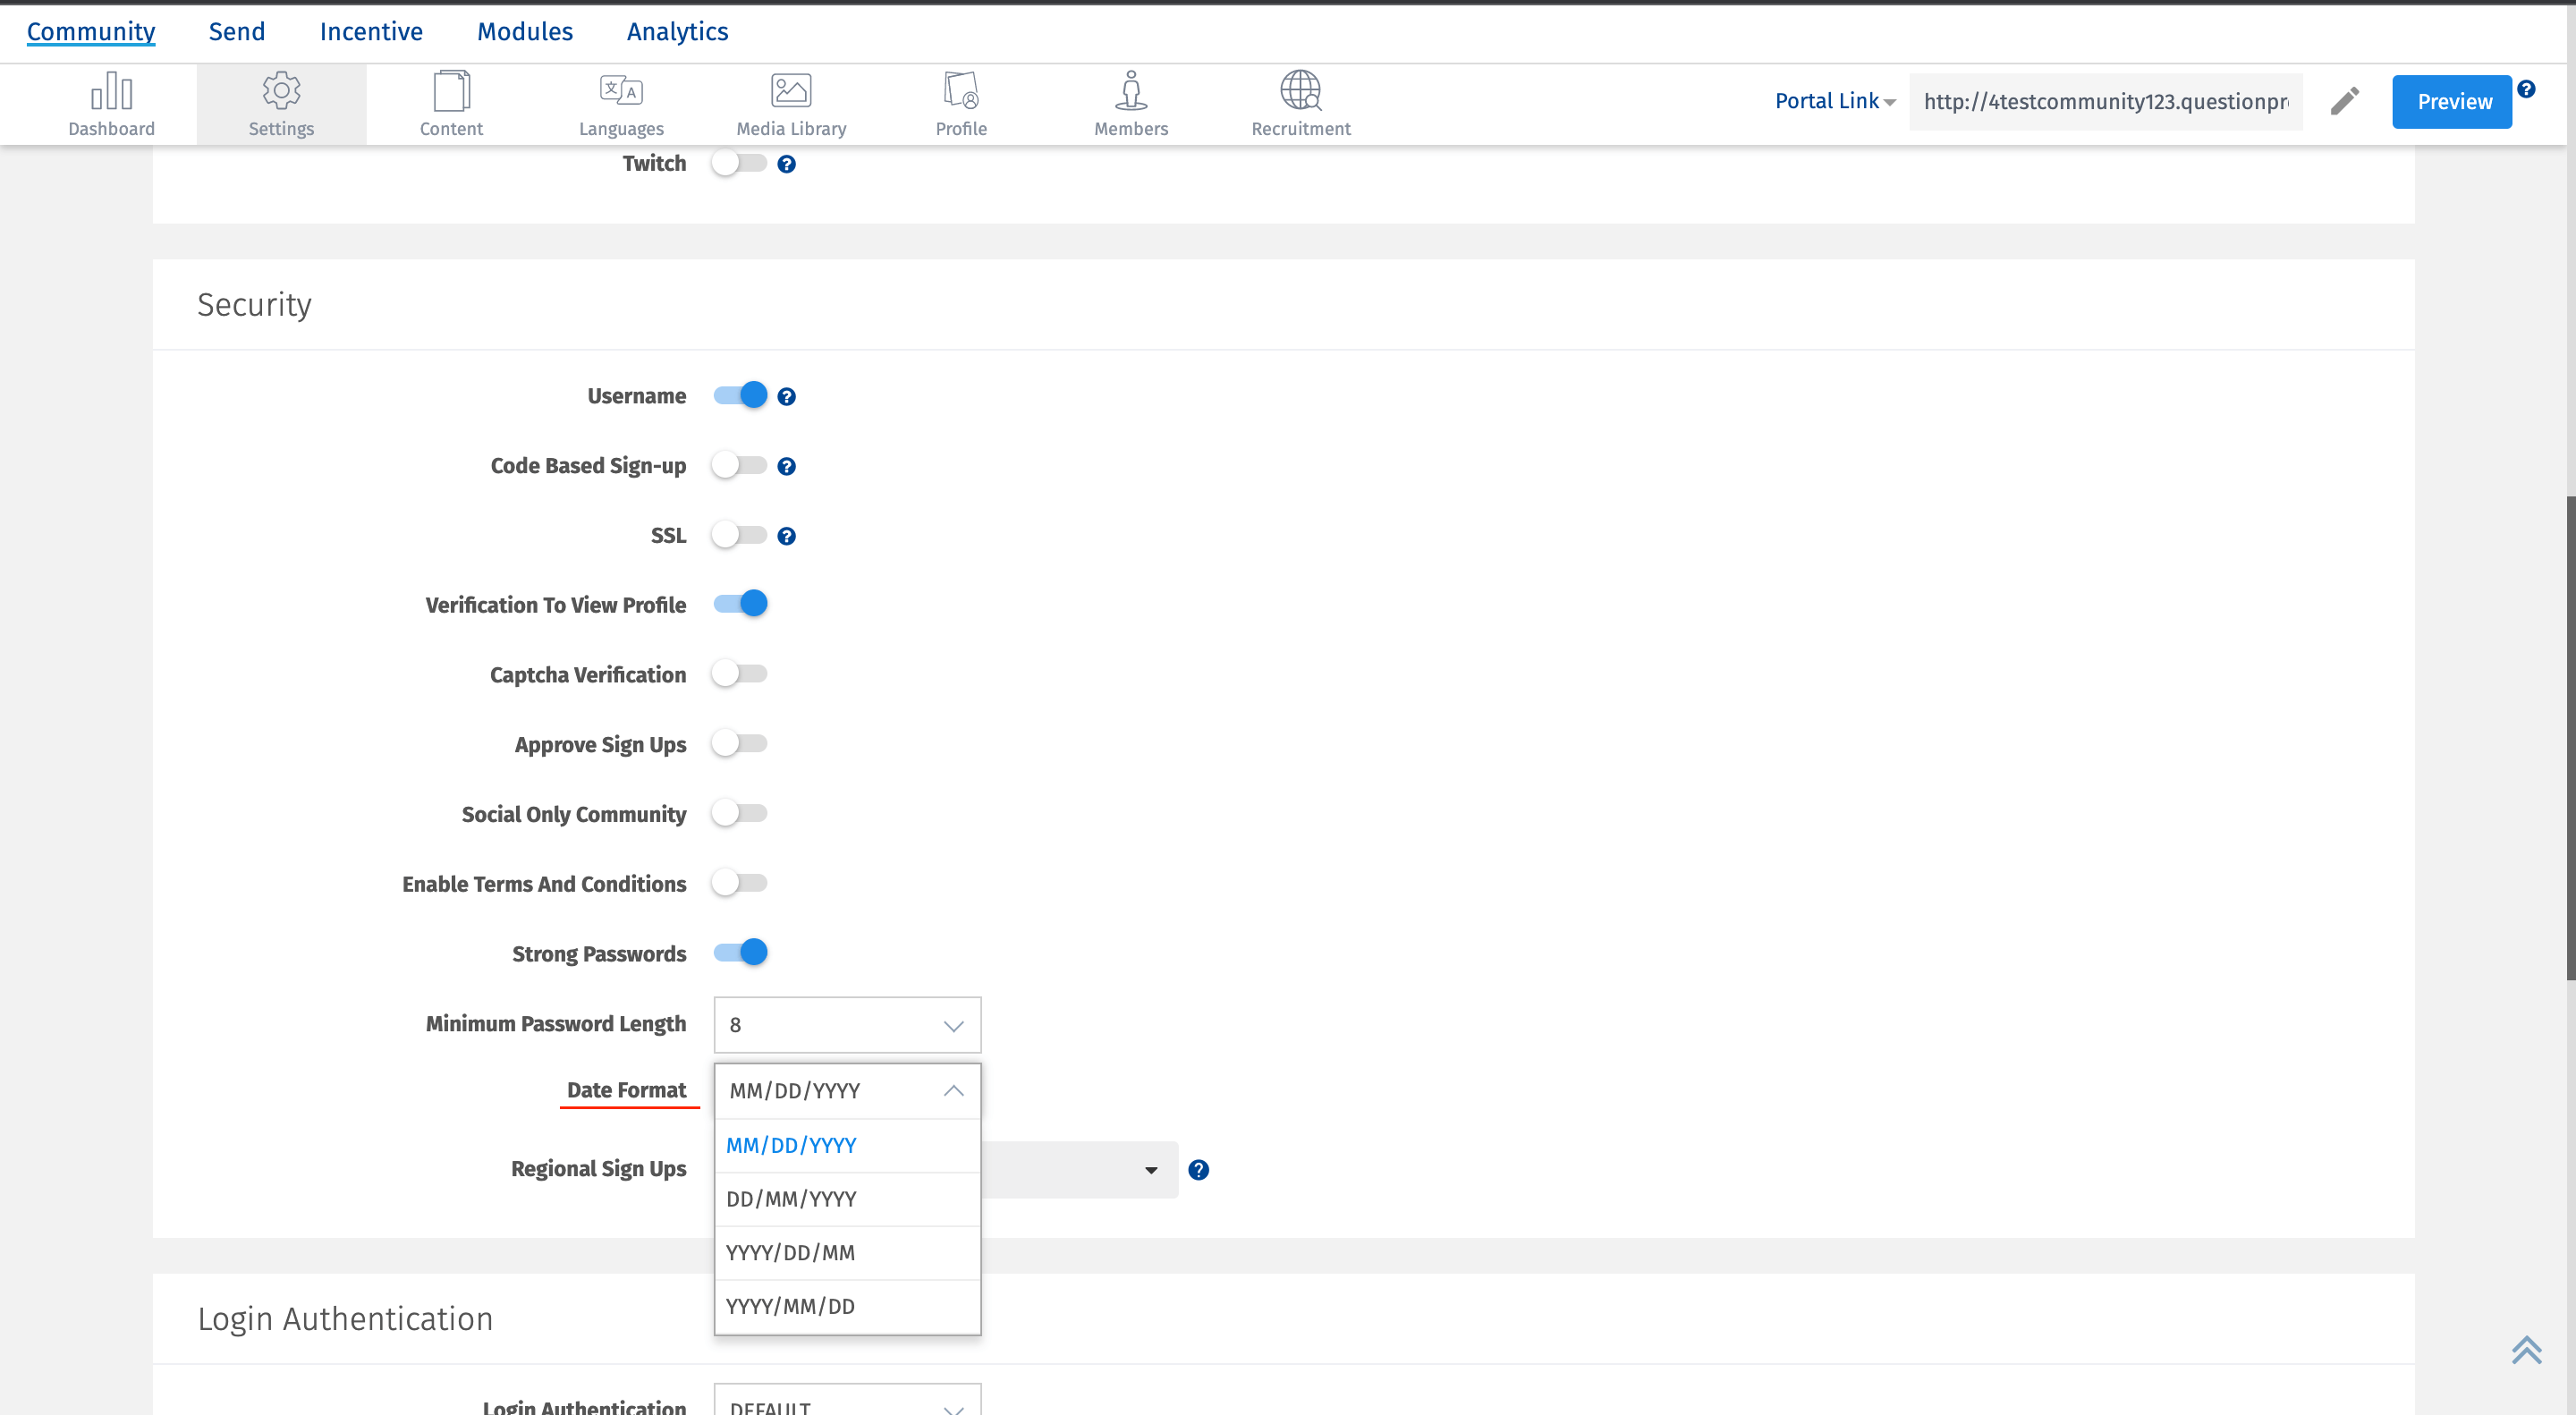Expand the Portal Link dropdown
Image resolution: width=2576 pixels, height=1415 pixels.
(1835, 101)
